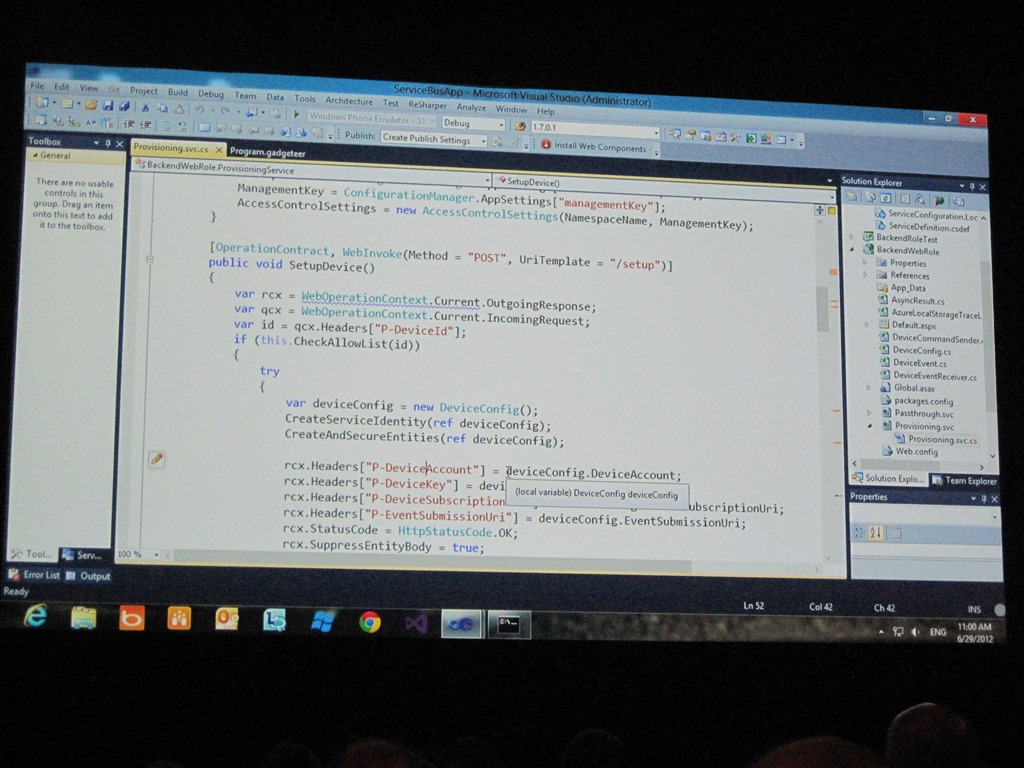Click the Cut scissors icon
Viewport: 1024px width, 768px height.
(145, 107)
